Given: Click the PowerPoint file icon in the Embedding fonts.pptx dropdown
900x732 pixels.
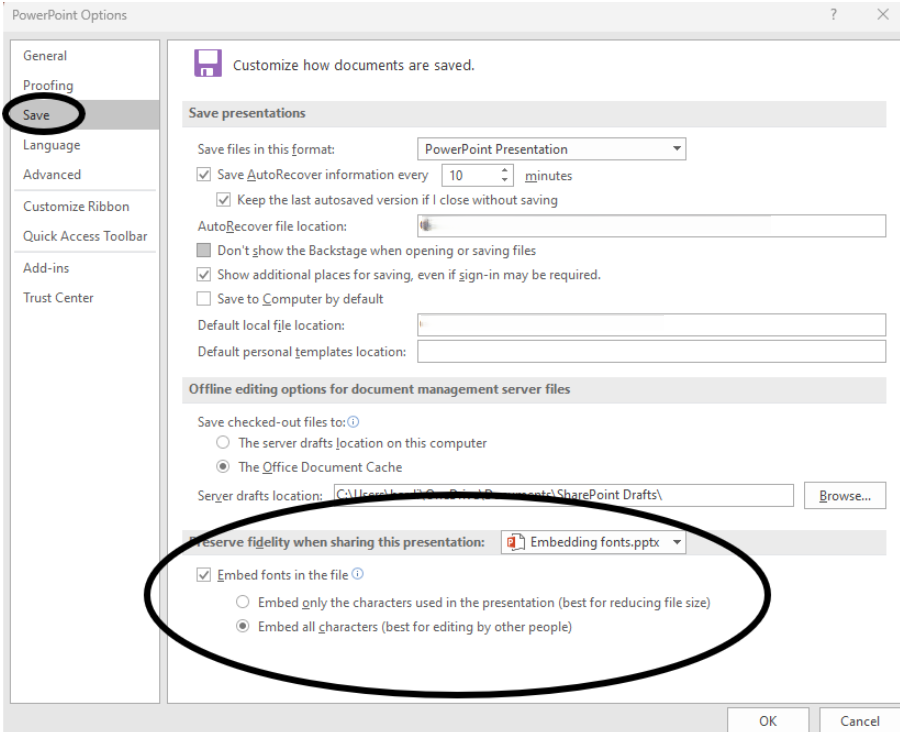Looking at the screenshot, I should click(515, 542).
